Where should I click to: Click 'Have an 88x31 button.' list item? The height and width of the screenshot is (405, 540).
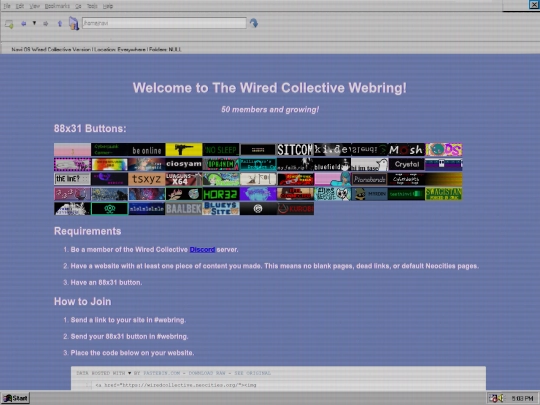106,282
